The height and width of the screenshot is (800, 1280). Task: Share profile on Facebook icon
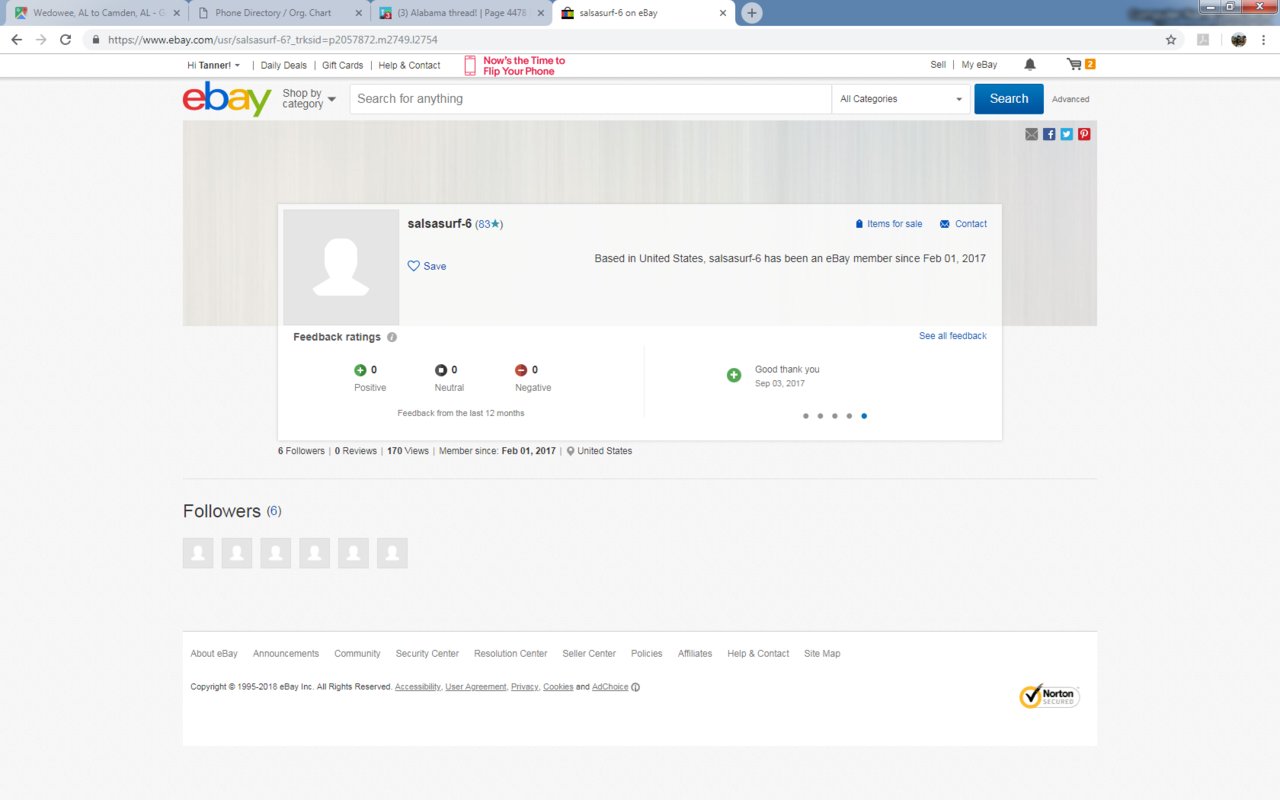[1049, 134]
